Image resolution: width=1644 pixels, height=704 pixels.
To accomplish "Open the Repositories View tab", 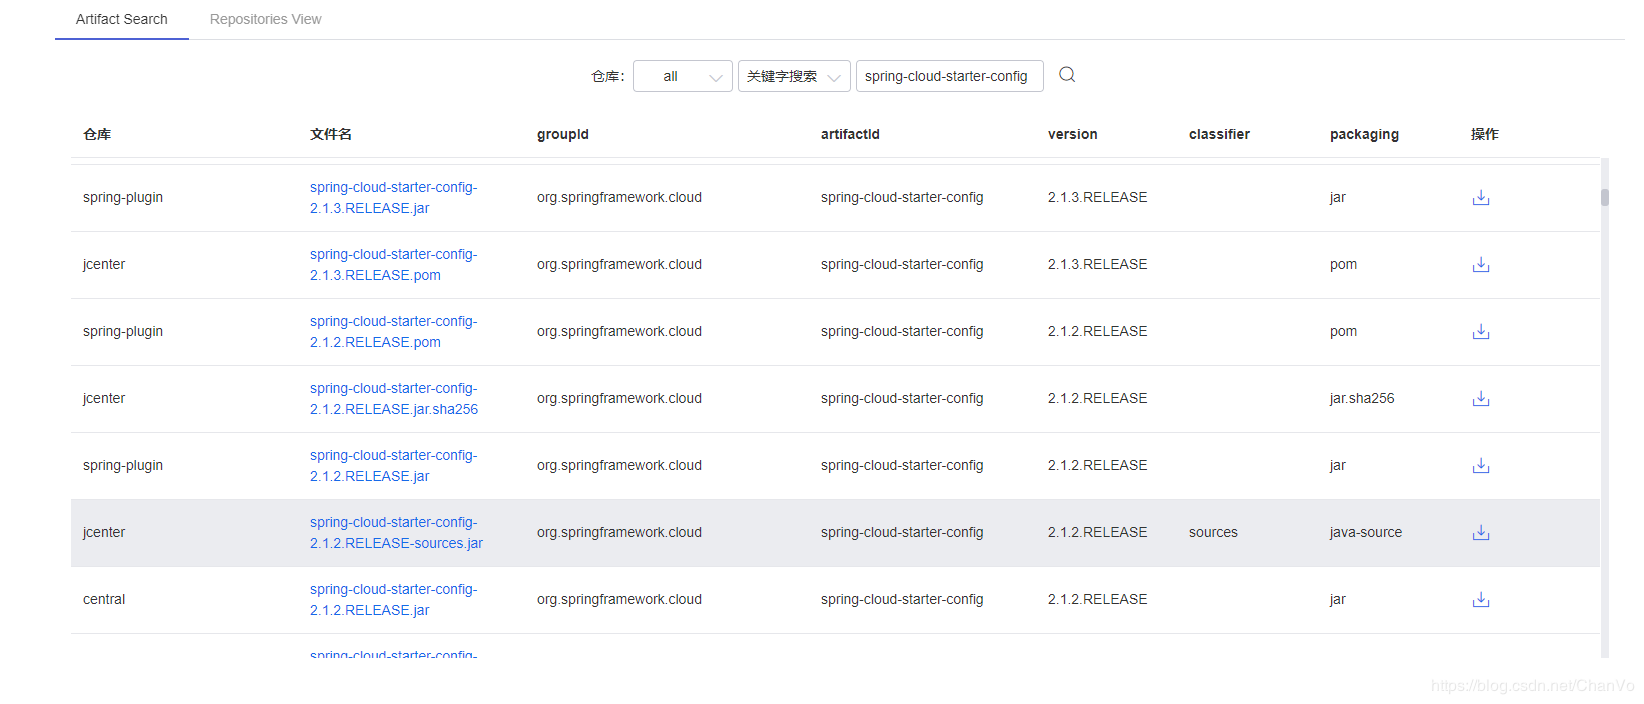I will pyautogui.click(x=265, y=19).
